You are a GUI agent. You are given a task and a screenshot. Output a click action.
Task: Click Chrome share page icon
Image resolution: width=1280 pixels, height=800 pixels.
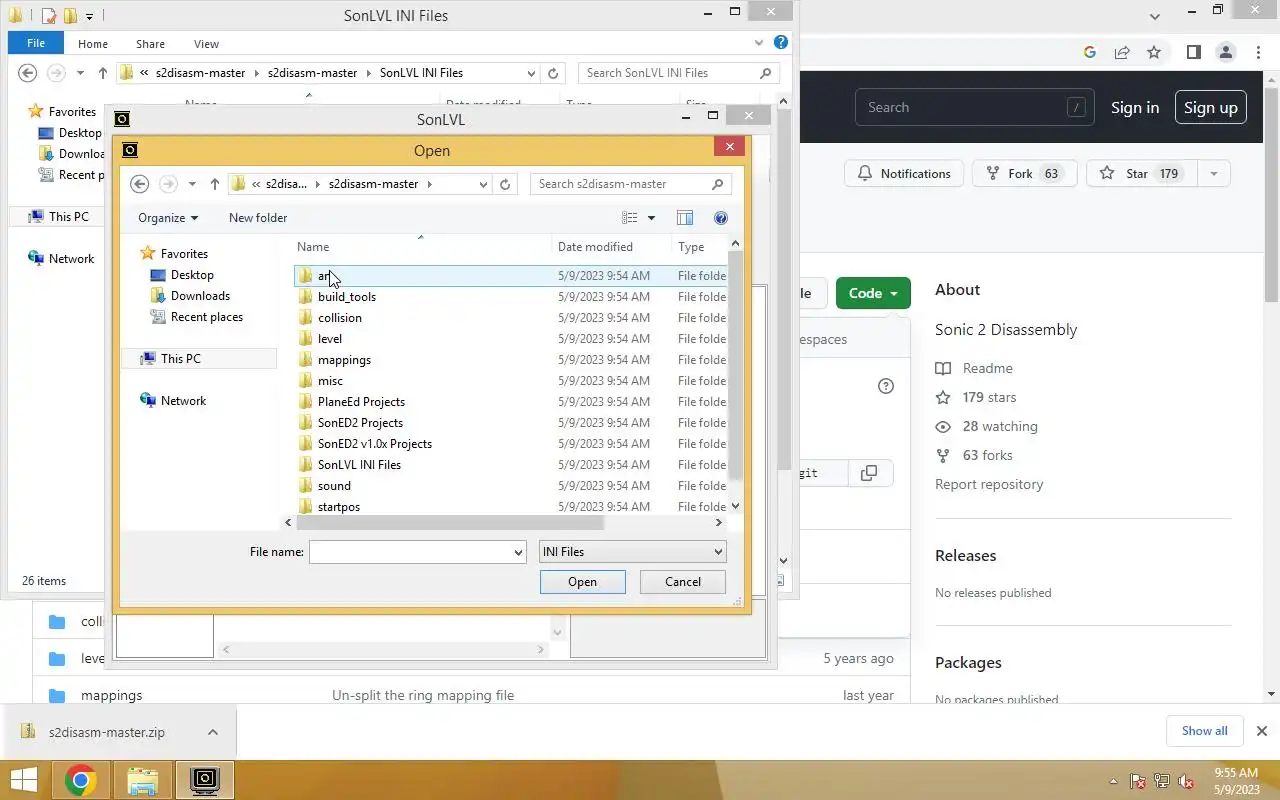(1122, 53)
